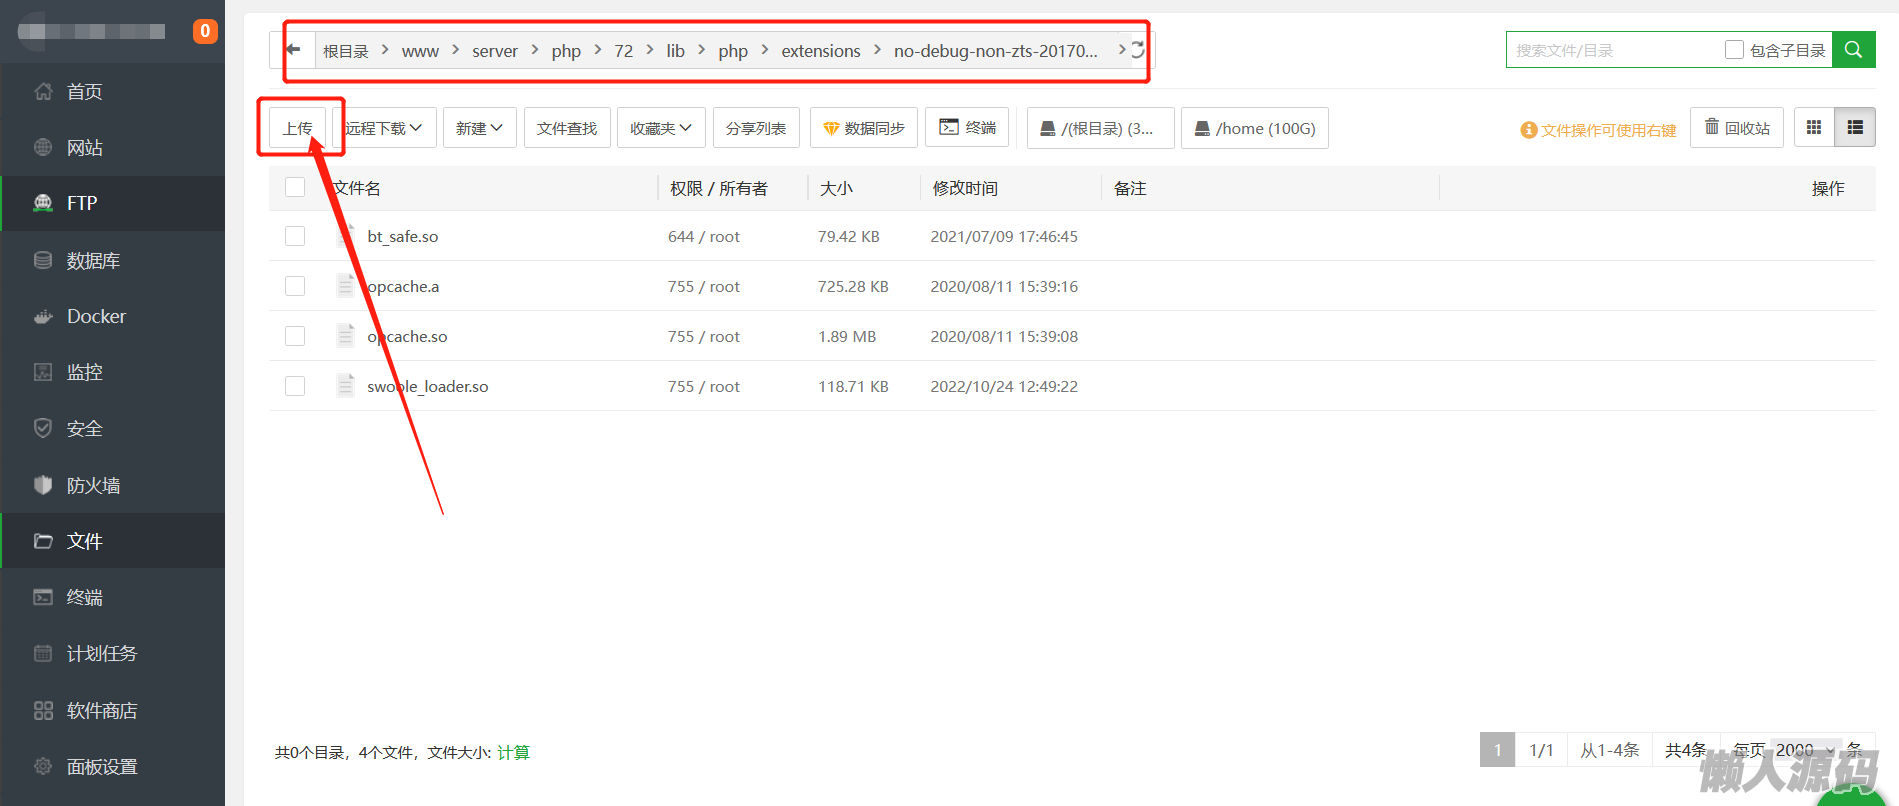Click the calculate (计算) file size link

click(514, 752)
